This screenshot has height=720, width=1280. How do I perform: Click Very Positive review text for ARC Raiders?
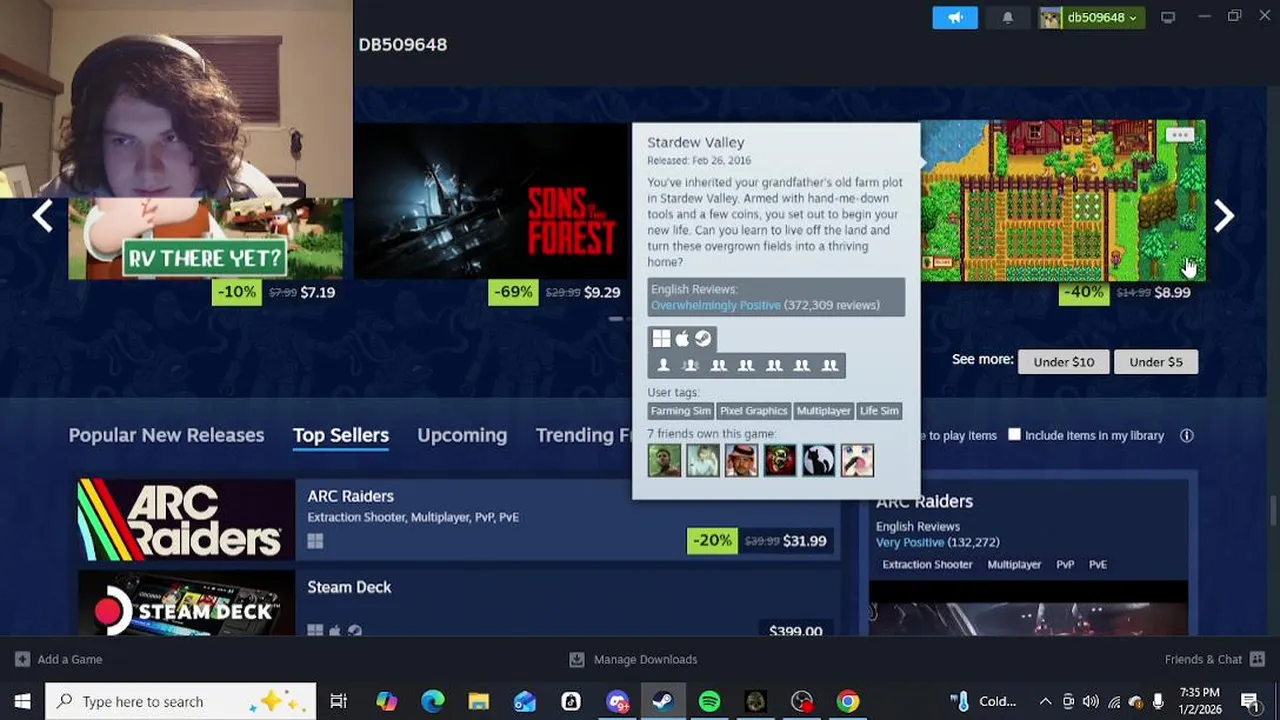click(909, 542)
